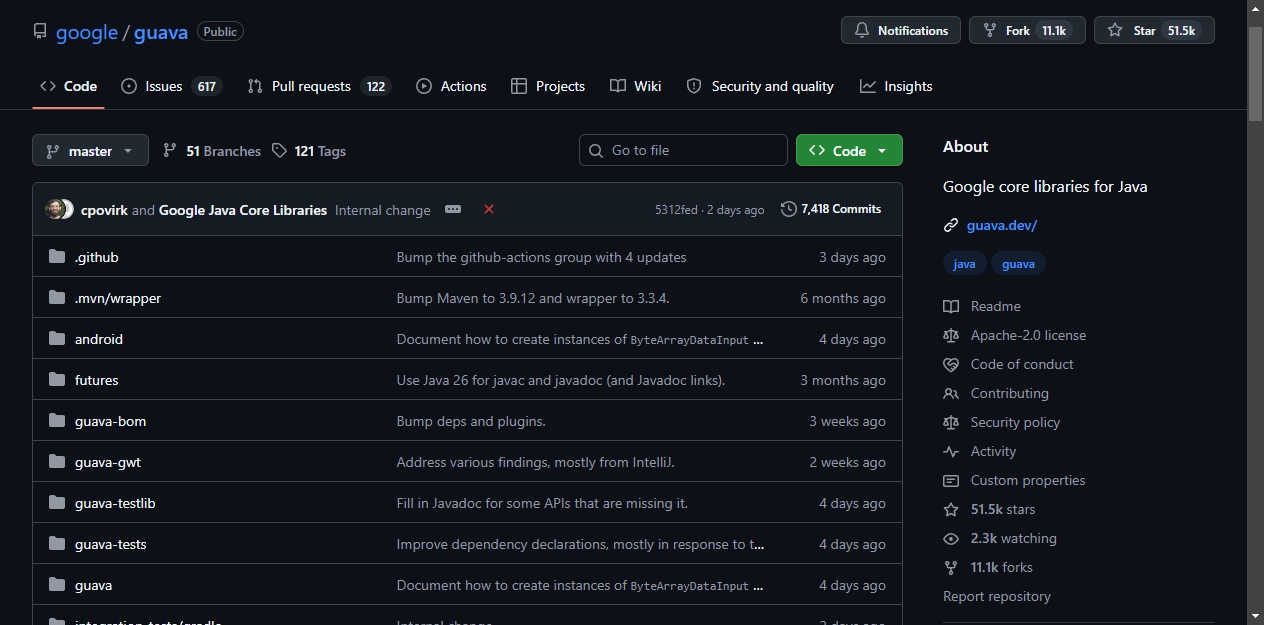Select the guava topic tag

(1018, 264)
